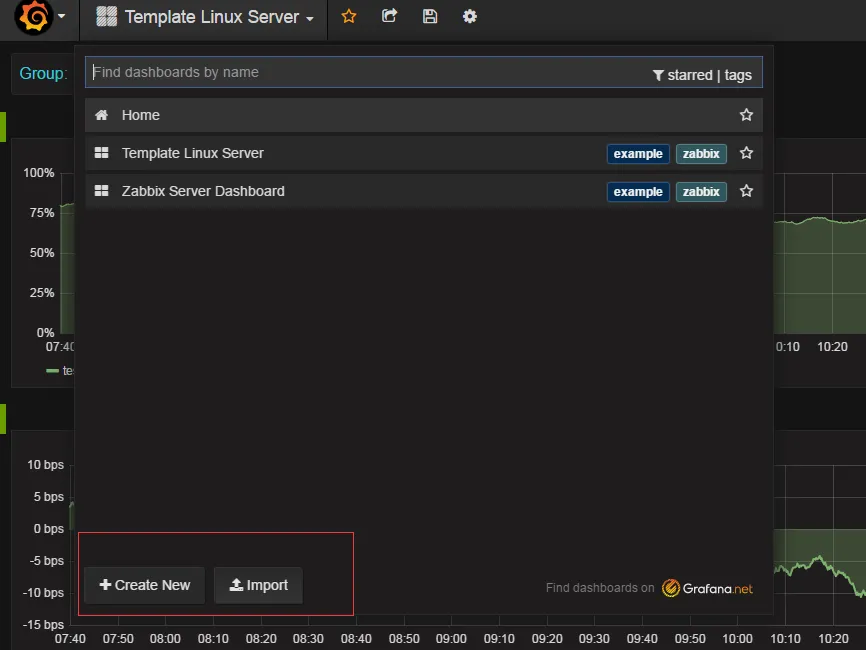This screenshot has width=866, height=650.
Task: Click the zabbix tag on Template Linux Server
Action: (x=701, y=154)
